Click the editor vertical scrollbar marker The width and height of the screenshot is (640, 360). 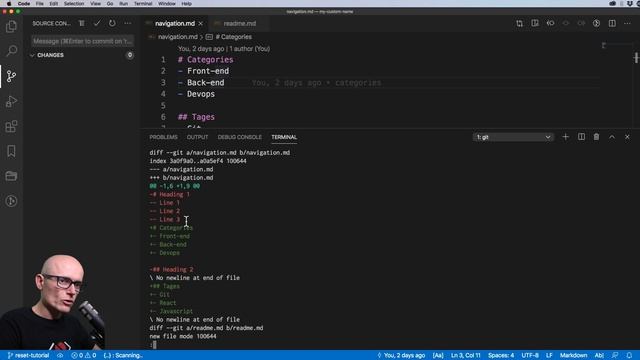(x=636, y=58)
